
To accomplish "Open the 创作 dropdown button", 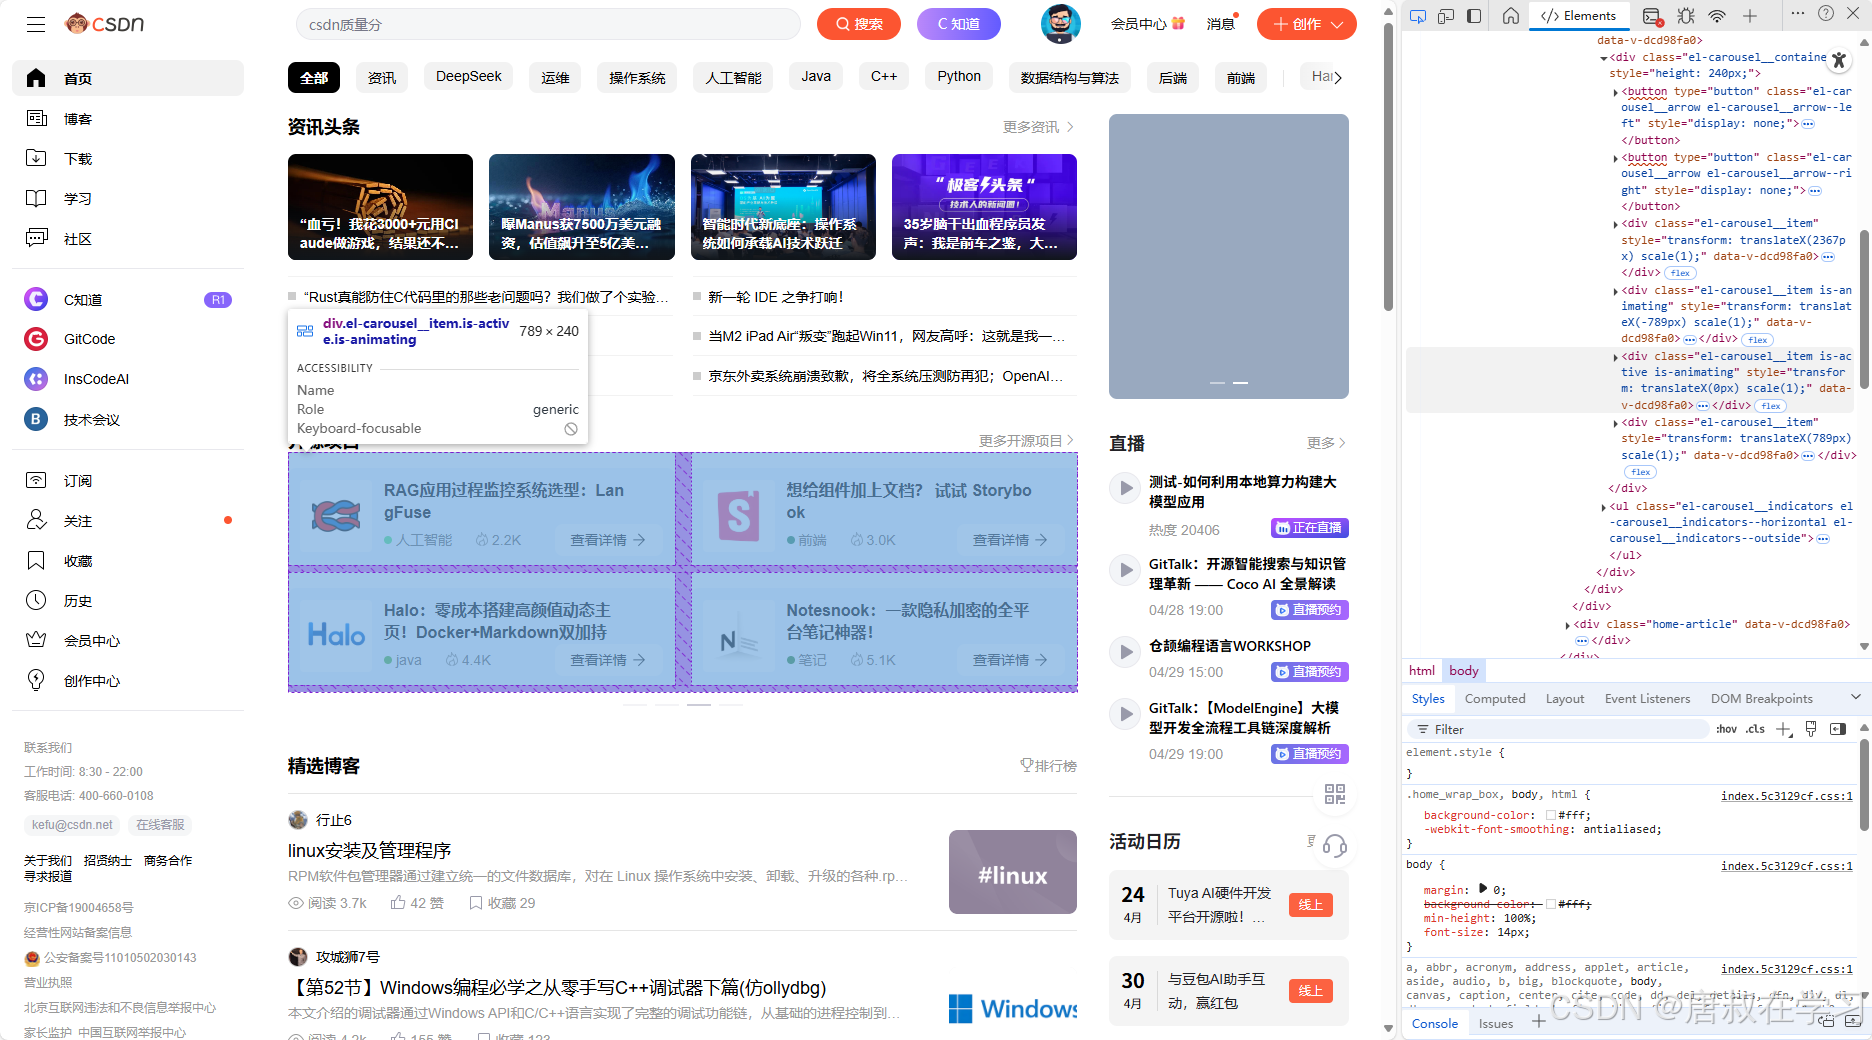I will tap(1306, 24).
